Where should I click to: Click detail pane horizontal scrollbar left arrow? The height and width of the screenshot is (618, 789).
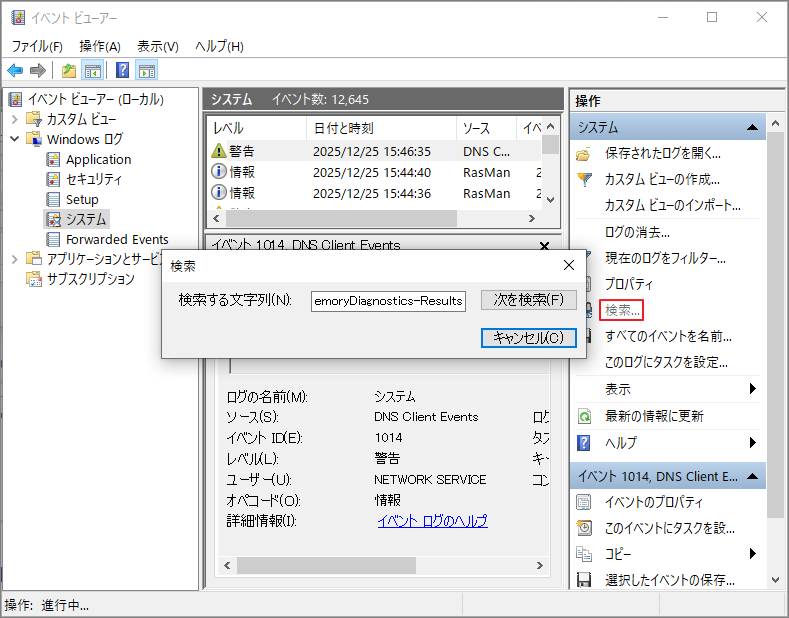tap(227, 566)
